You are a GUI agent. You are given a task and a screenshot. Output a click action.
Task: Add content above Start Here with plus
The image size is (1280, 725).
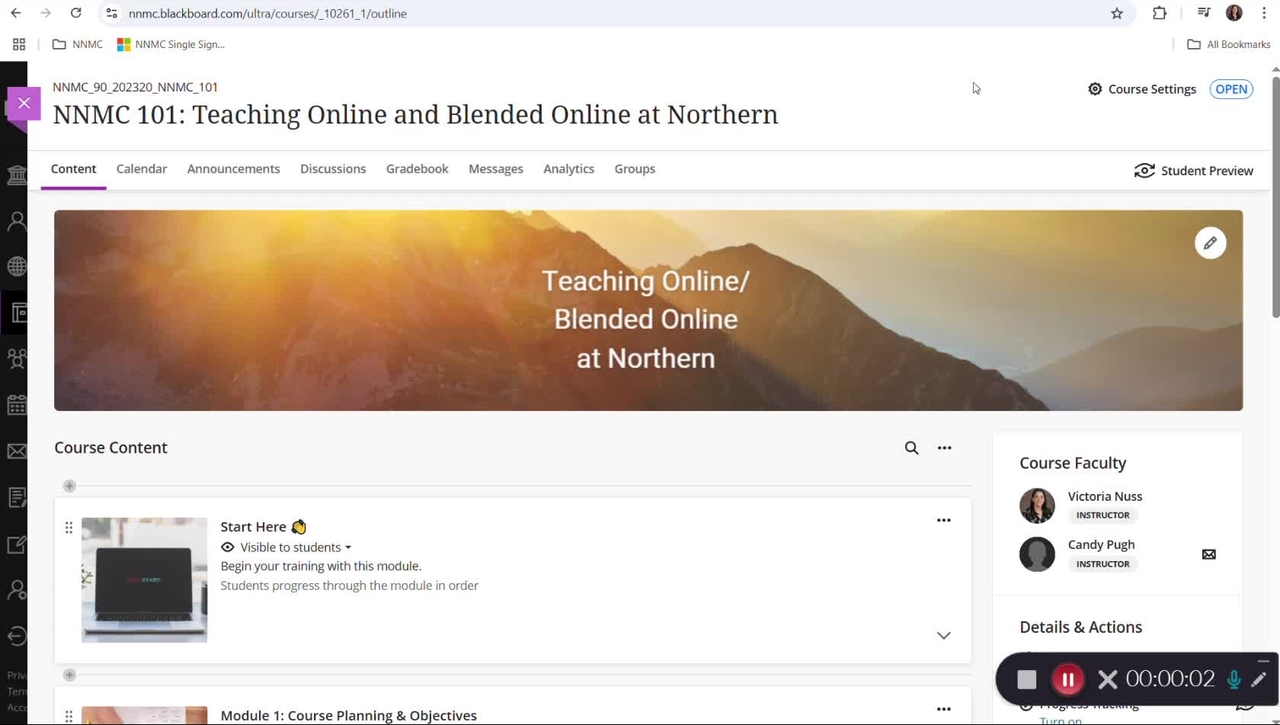[69, 486]
